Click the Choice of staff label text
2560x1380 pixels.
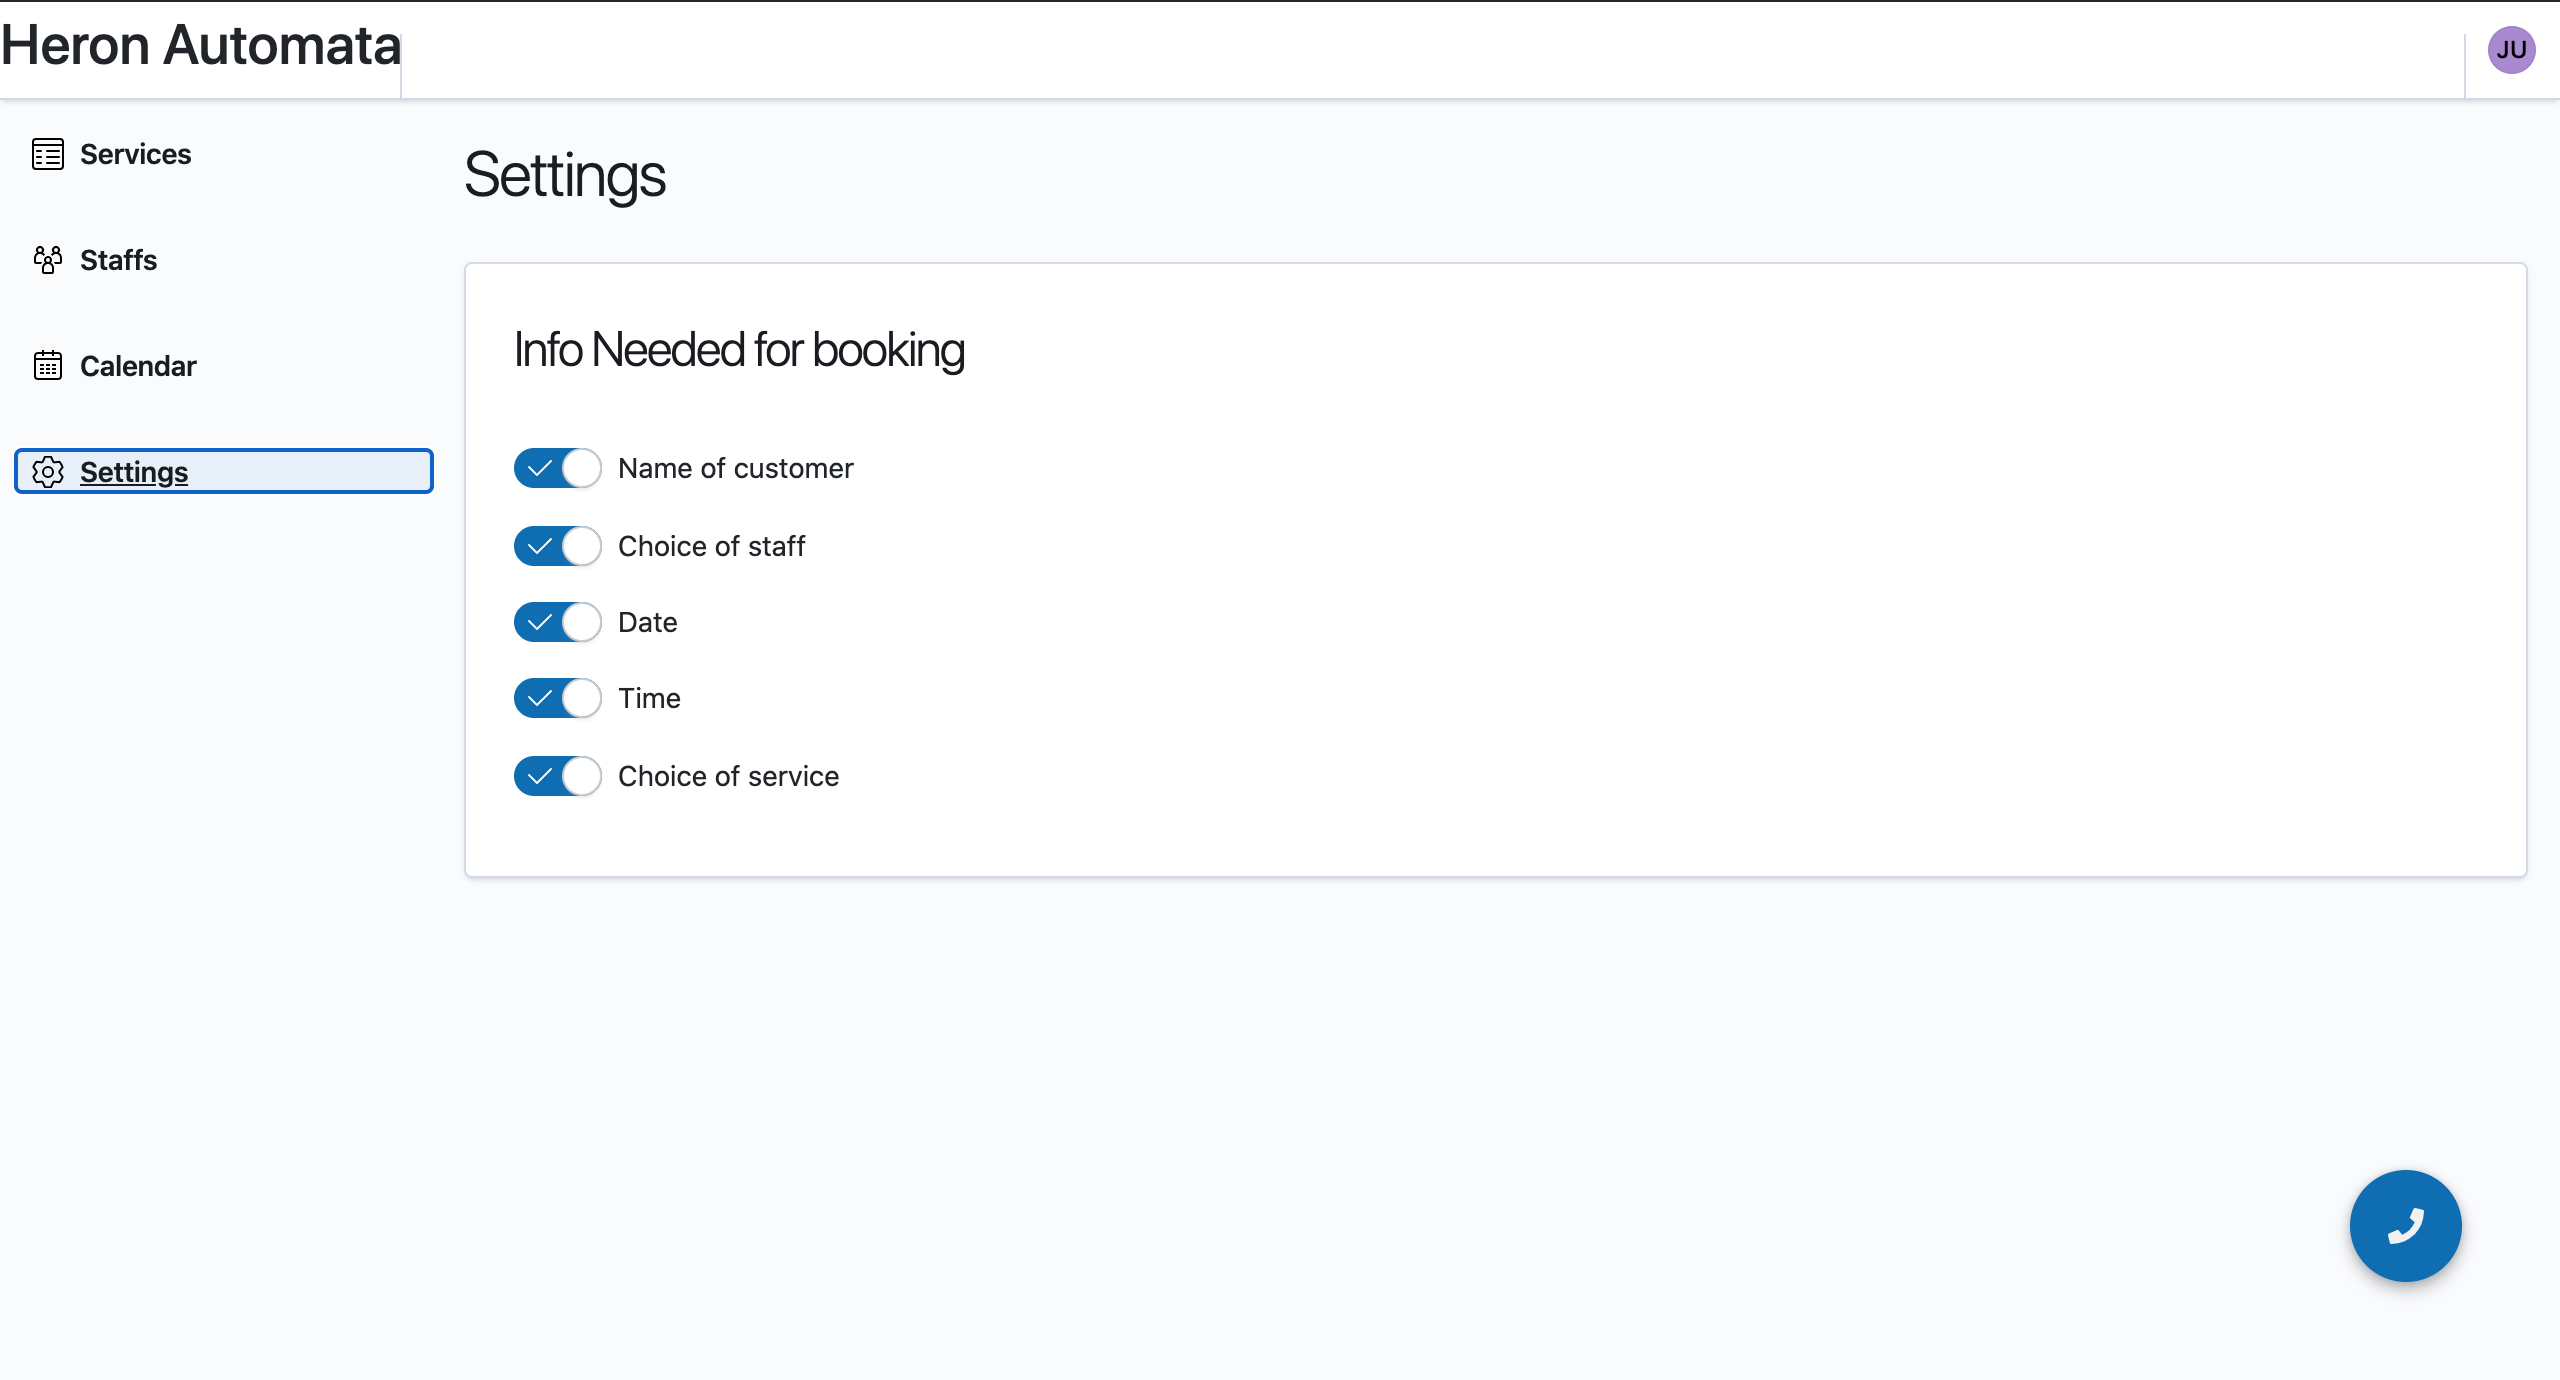711,546
